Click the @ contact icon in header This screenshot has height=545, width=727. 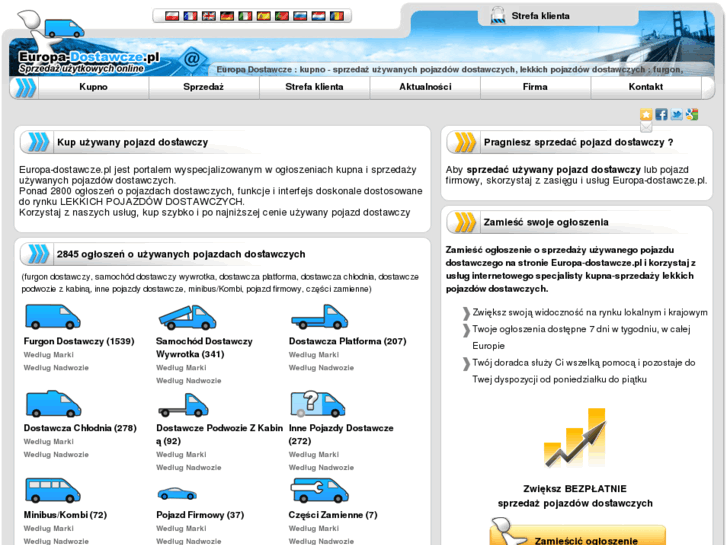pyautogui.click(x=191, y=59)
